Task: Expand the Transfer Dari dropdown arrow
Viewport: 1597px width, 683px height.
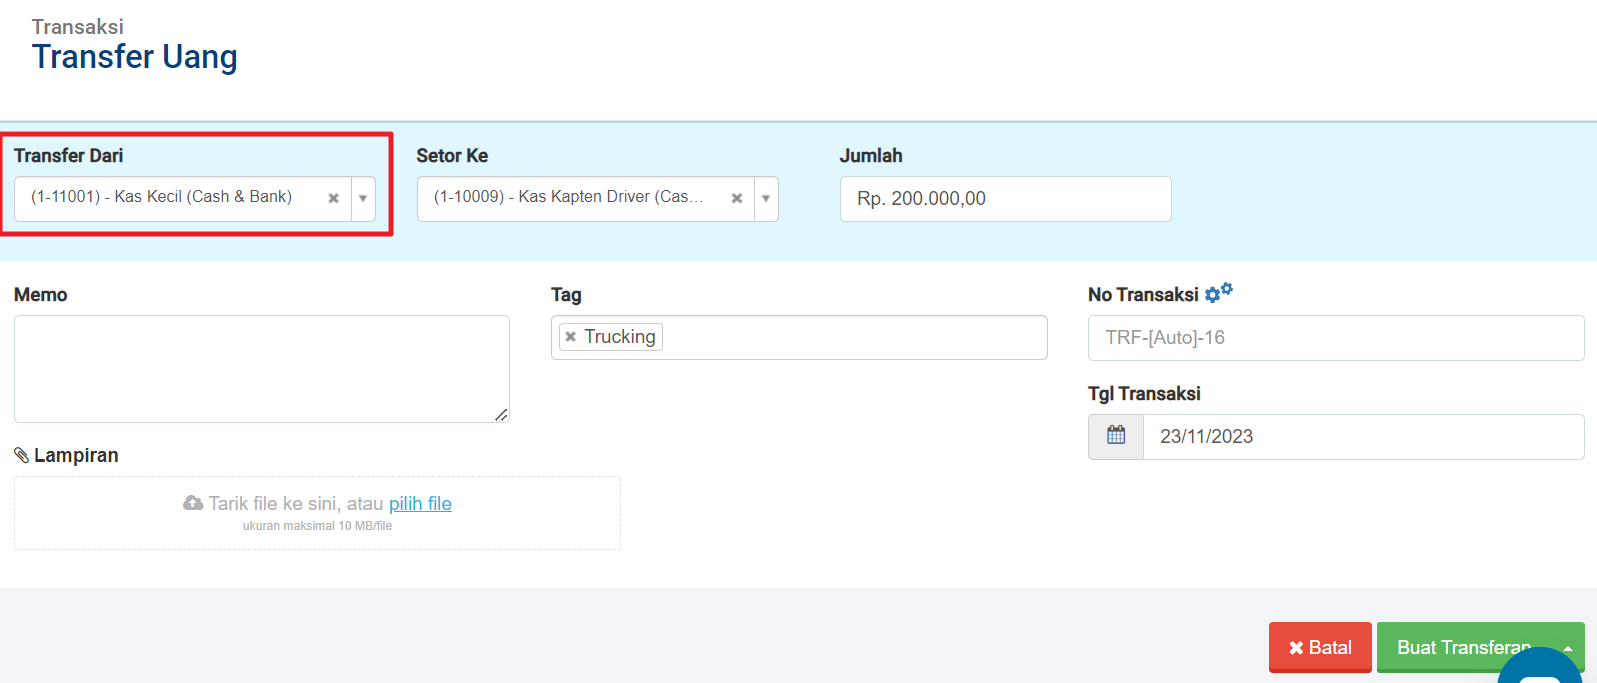Action: (363, 198)
